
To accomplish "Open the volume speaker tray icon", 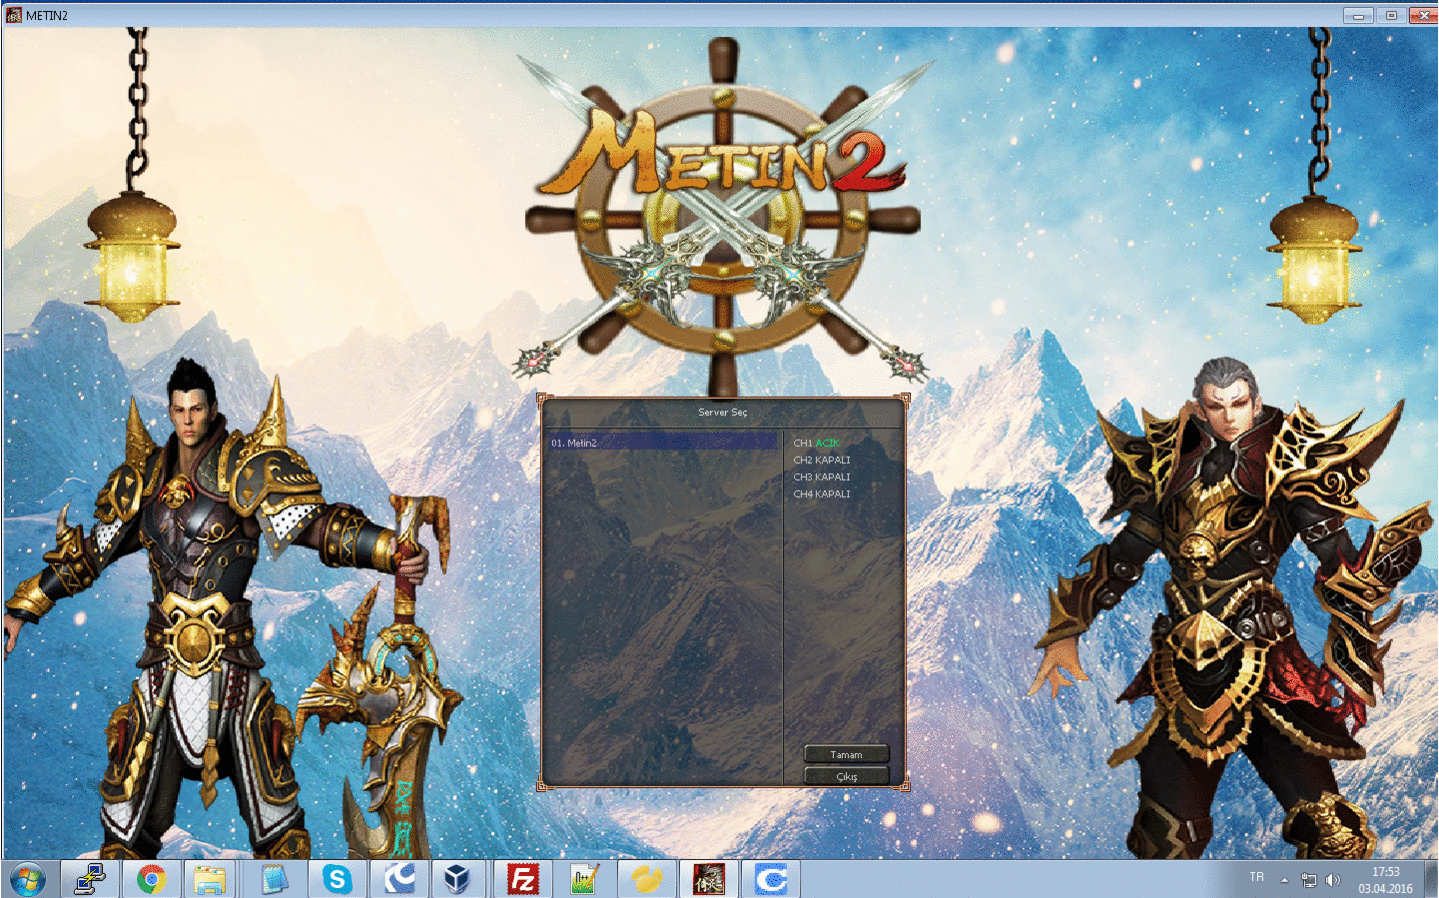I will (x=1332, y=880).
